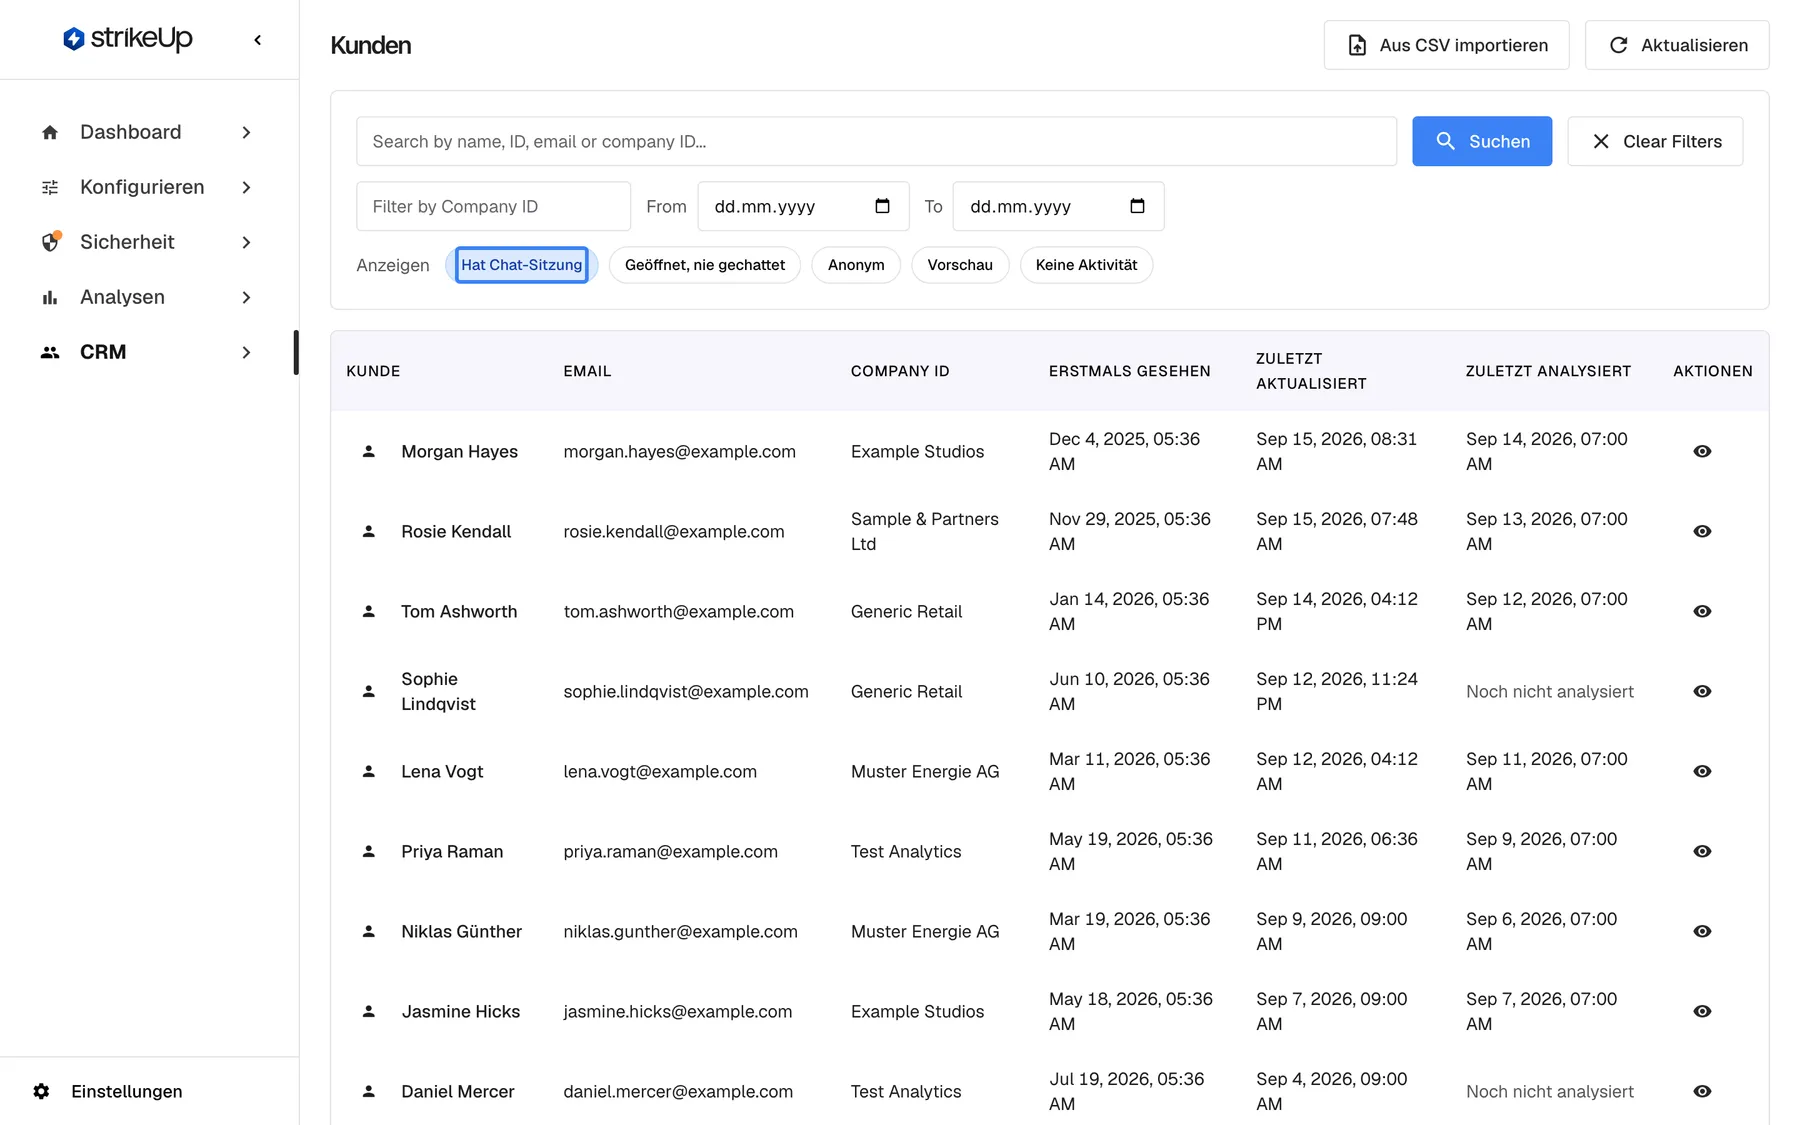Focus the name, ID, email search field
The height and width of the screenshot is (1125, 1800).
(876, 141)
